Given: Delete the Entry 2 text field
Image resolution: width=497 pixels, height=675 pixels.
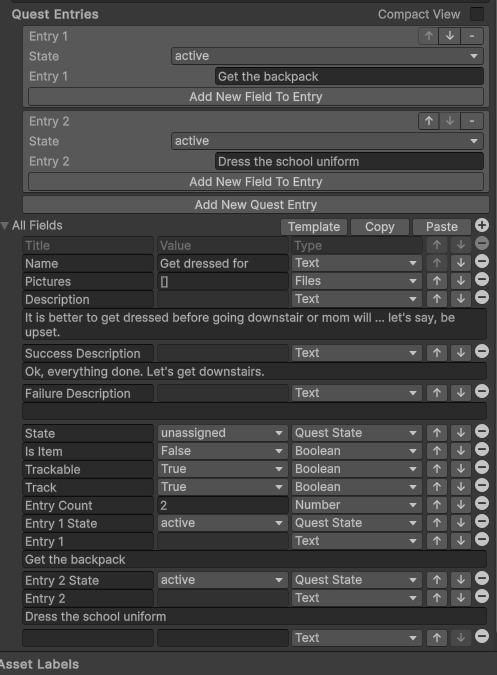Looking at the screenshot, I should click(x=482, y=596).
